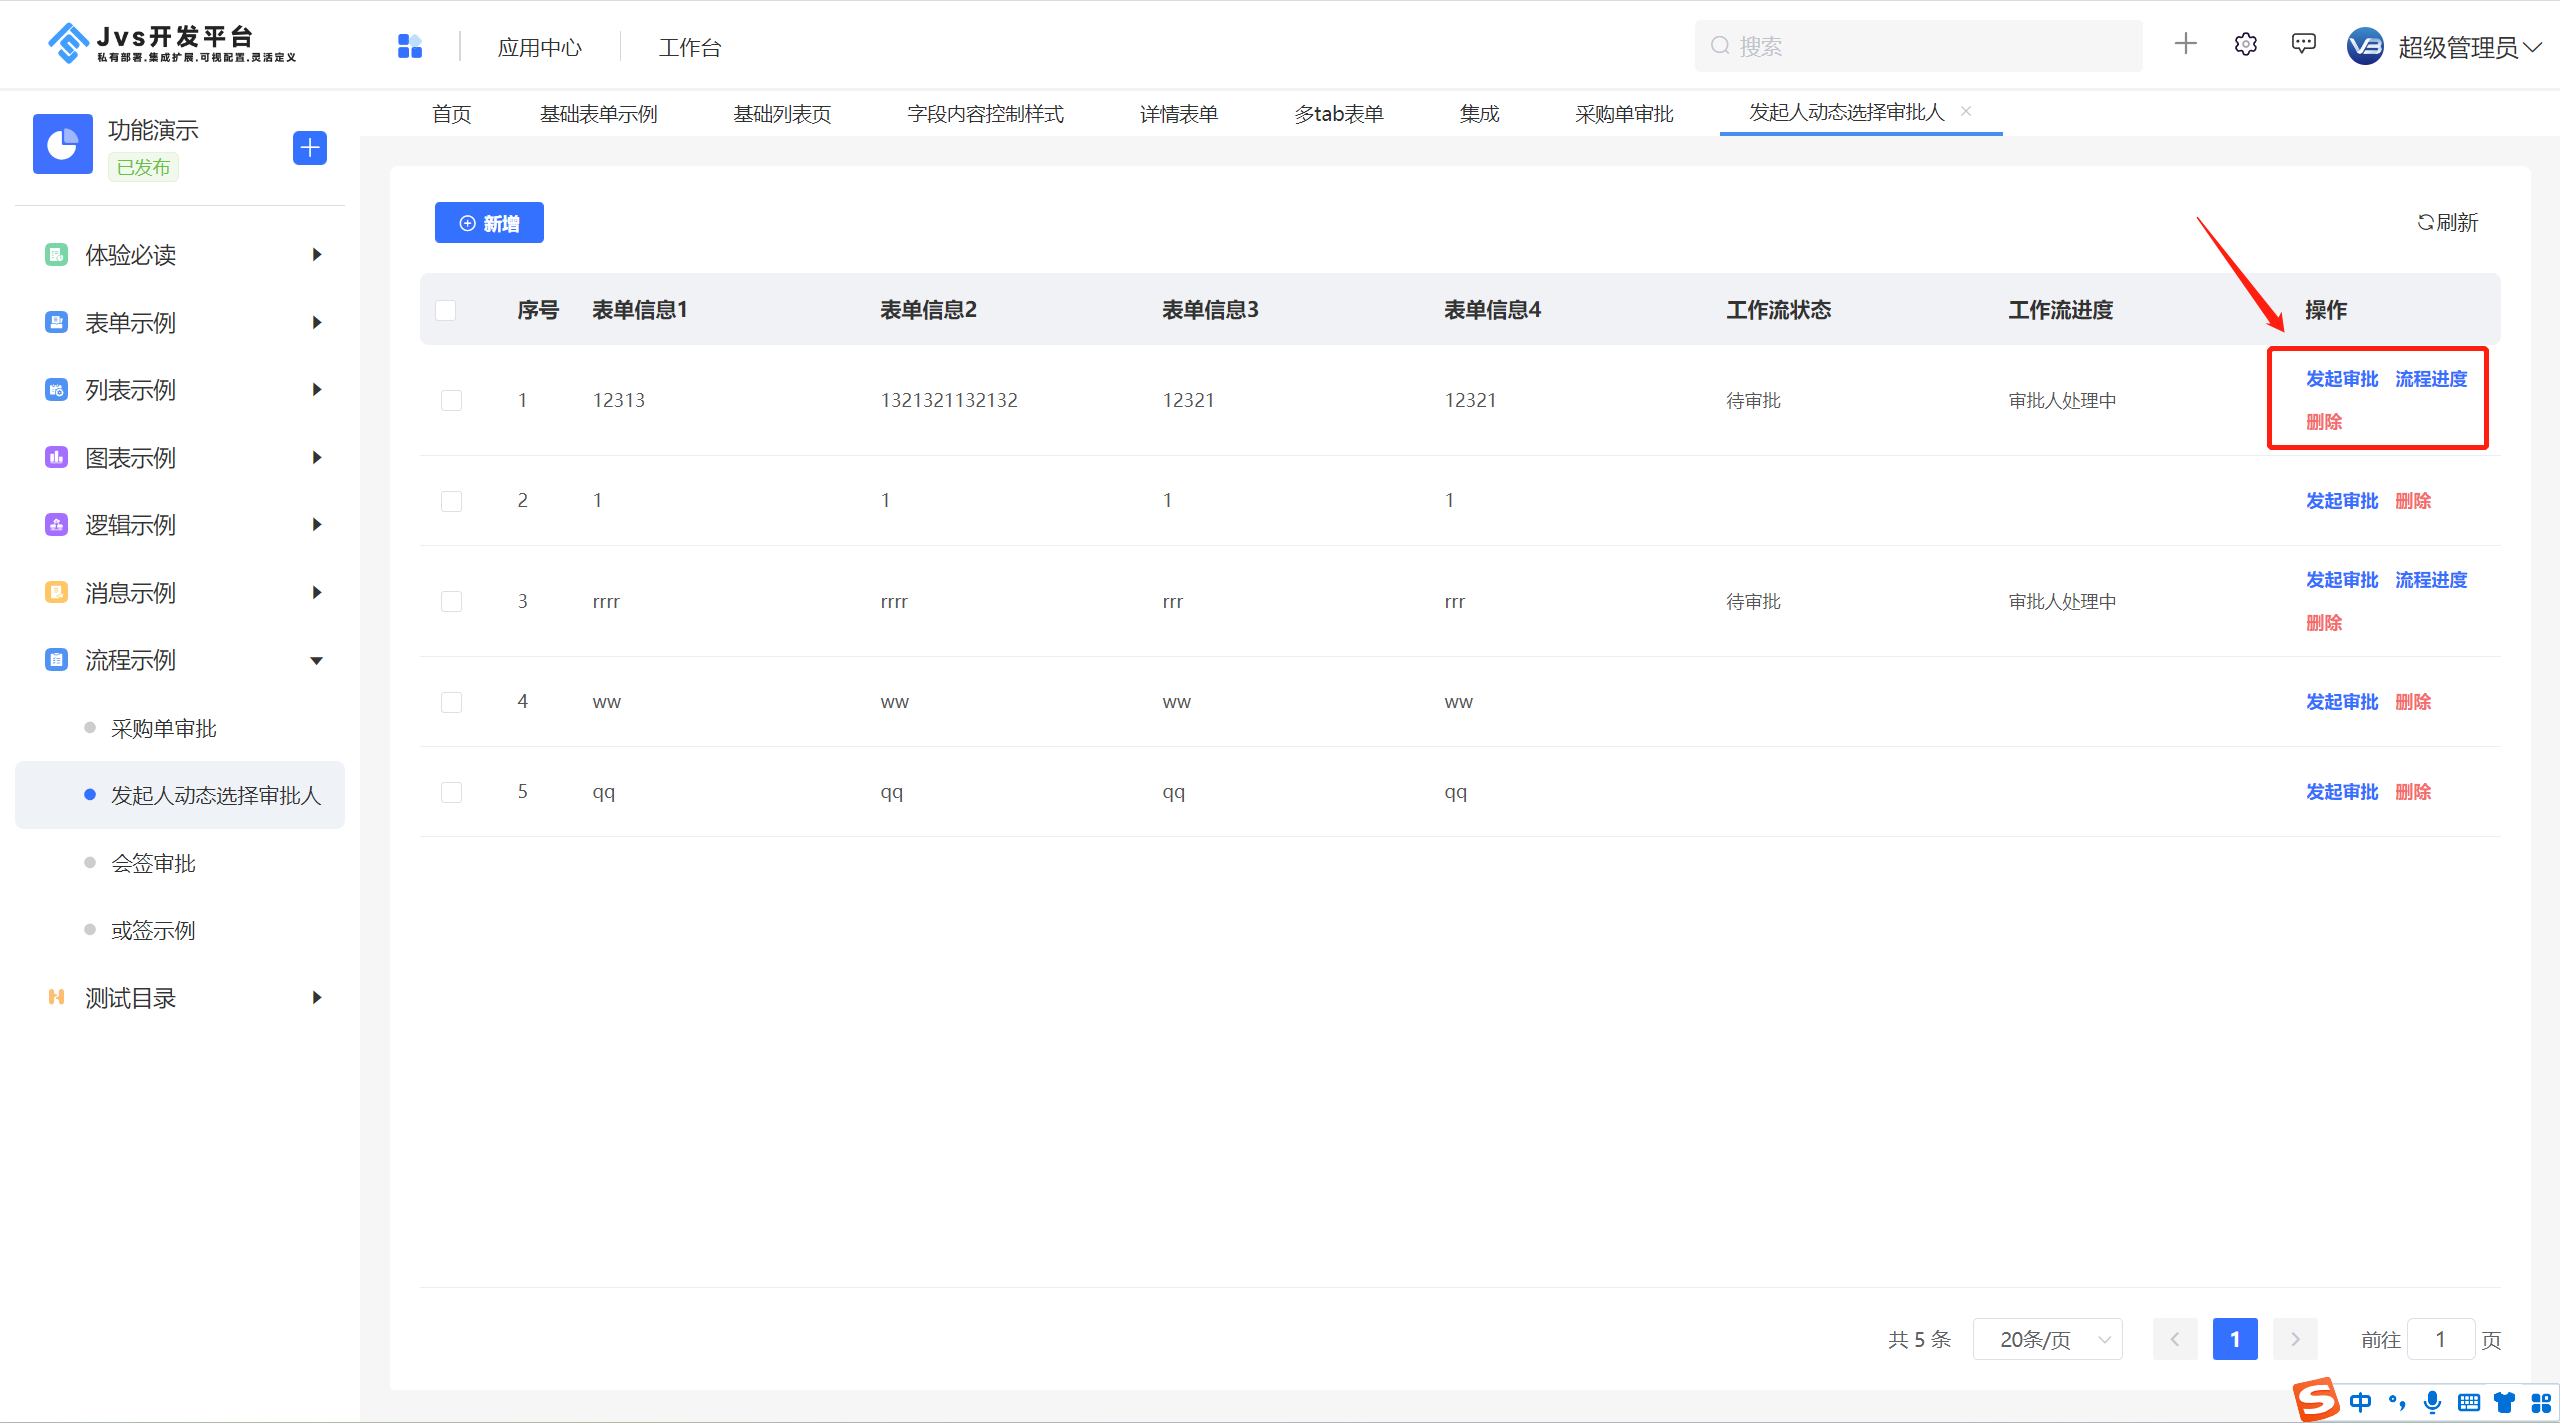Check the row 1 checkbox (12313)
The width and height of the screenshot is (2560, 1423).
(x=452, y=400)
